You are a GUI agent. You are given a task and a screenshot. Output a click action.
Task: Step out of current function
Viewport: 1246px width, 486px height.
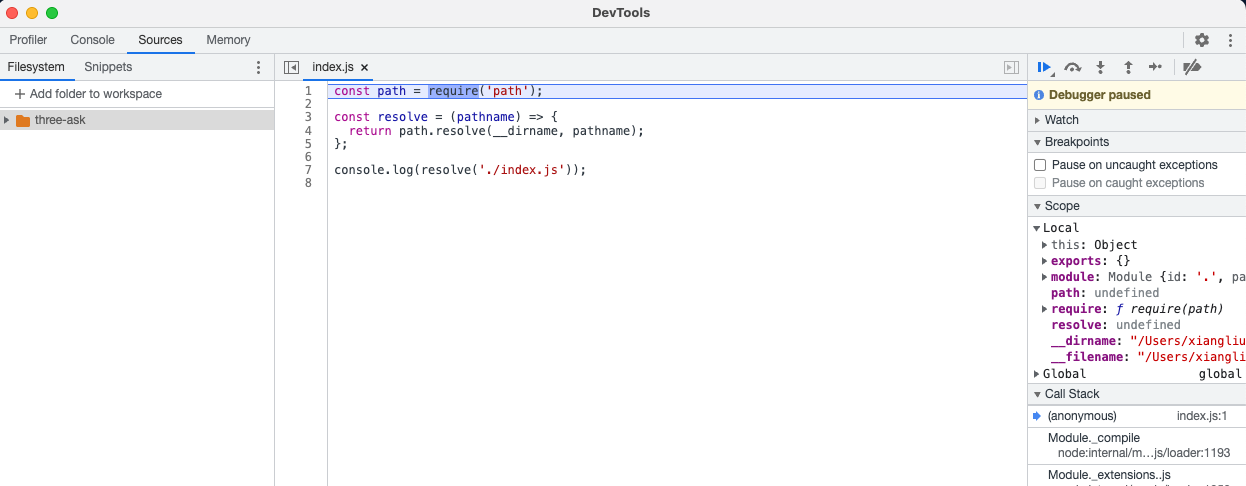[x=1128, y=67]
